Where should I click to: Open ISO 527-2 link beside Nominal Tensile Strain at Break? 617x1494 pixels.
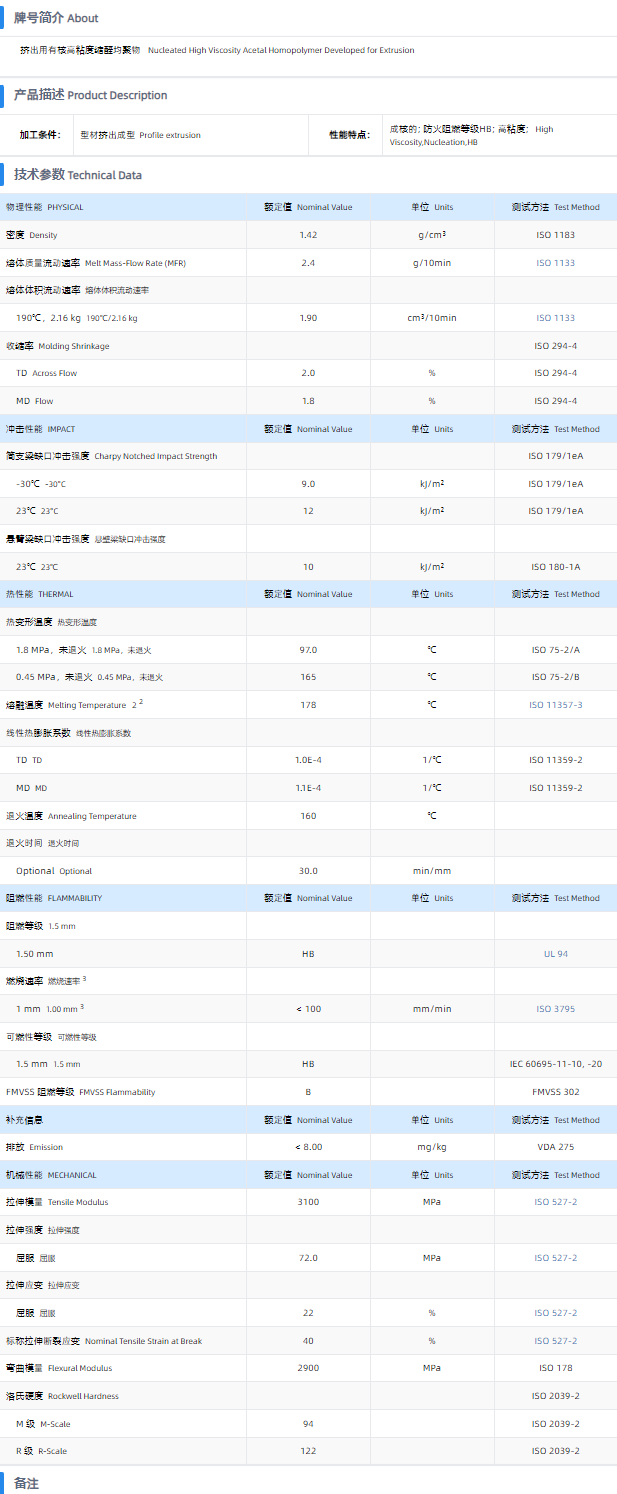tap(555, 1341)
